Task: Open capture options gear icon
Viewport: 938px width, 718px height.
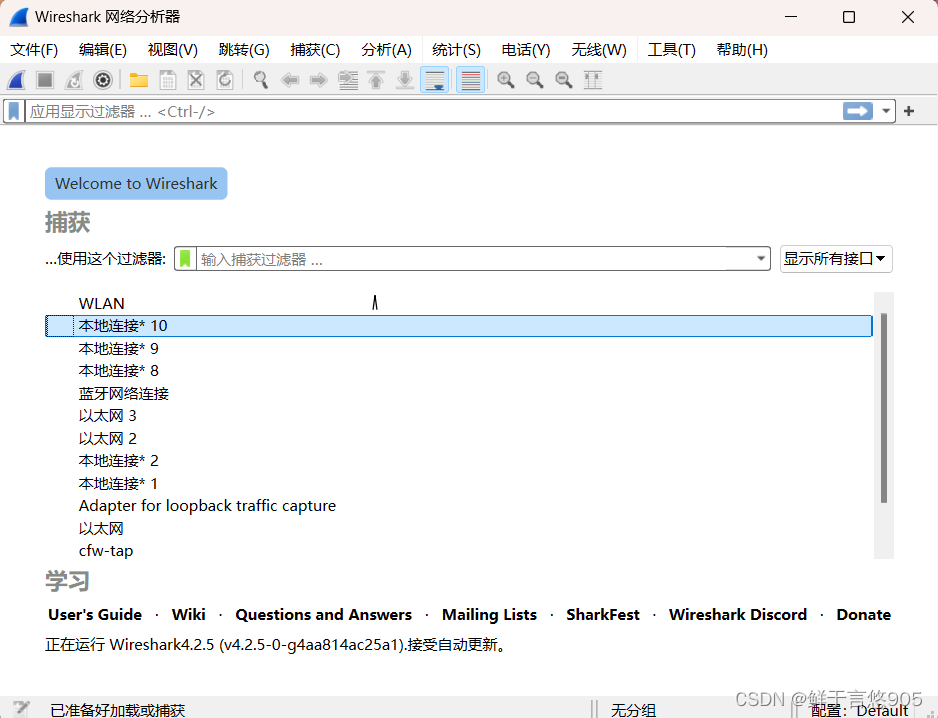Action: [103, 80]
